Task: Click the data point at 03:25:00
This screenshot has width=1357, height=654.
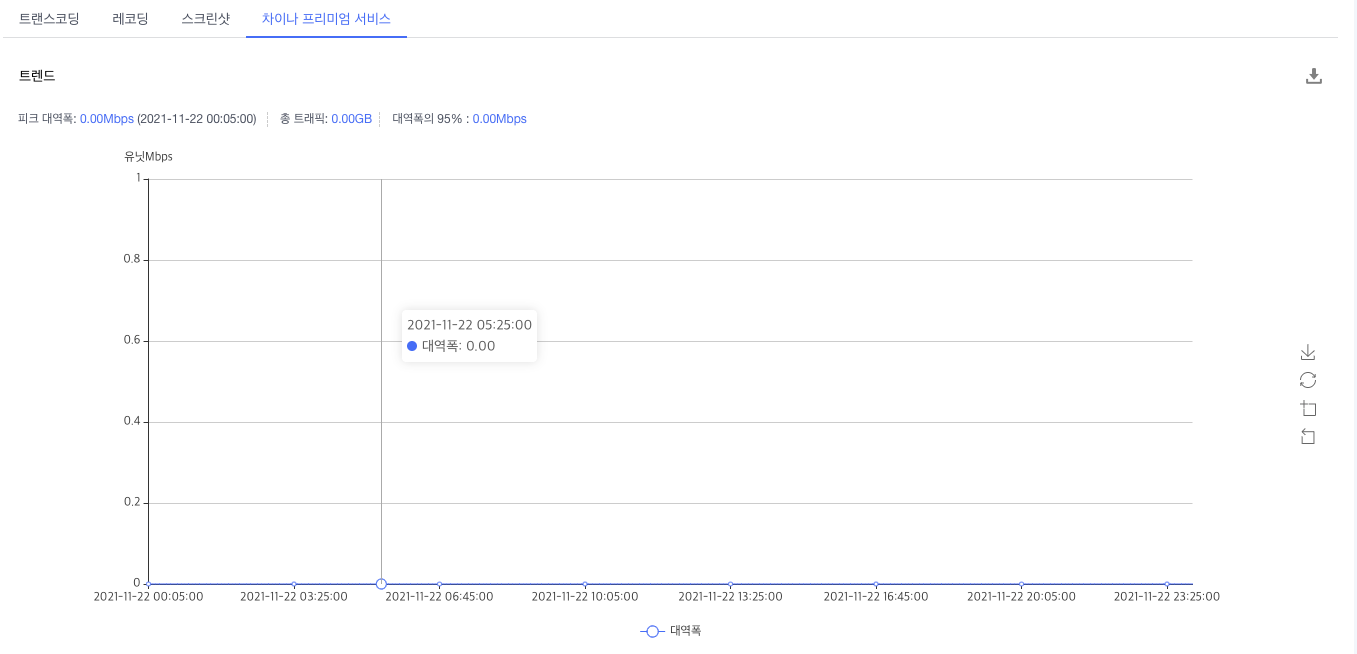Action: [x=294, y=584]
